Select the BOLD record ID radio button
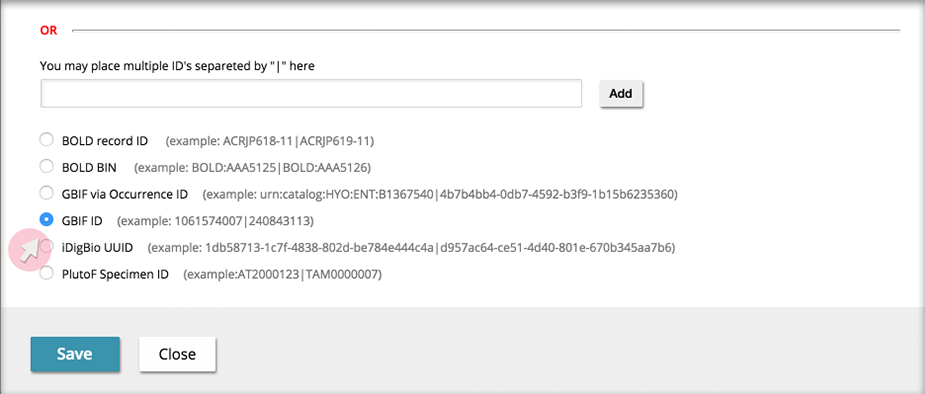 pyautogui.click(x=46, y=140)
